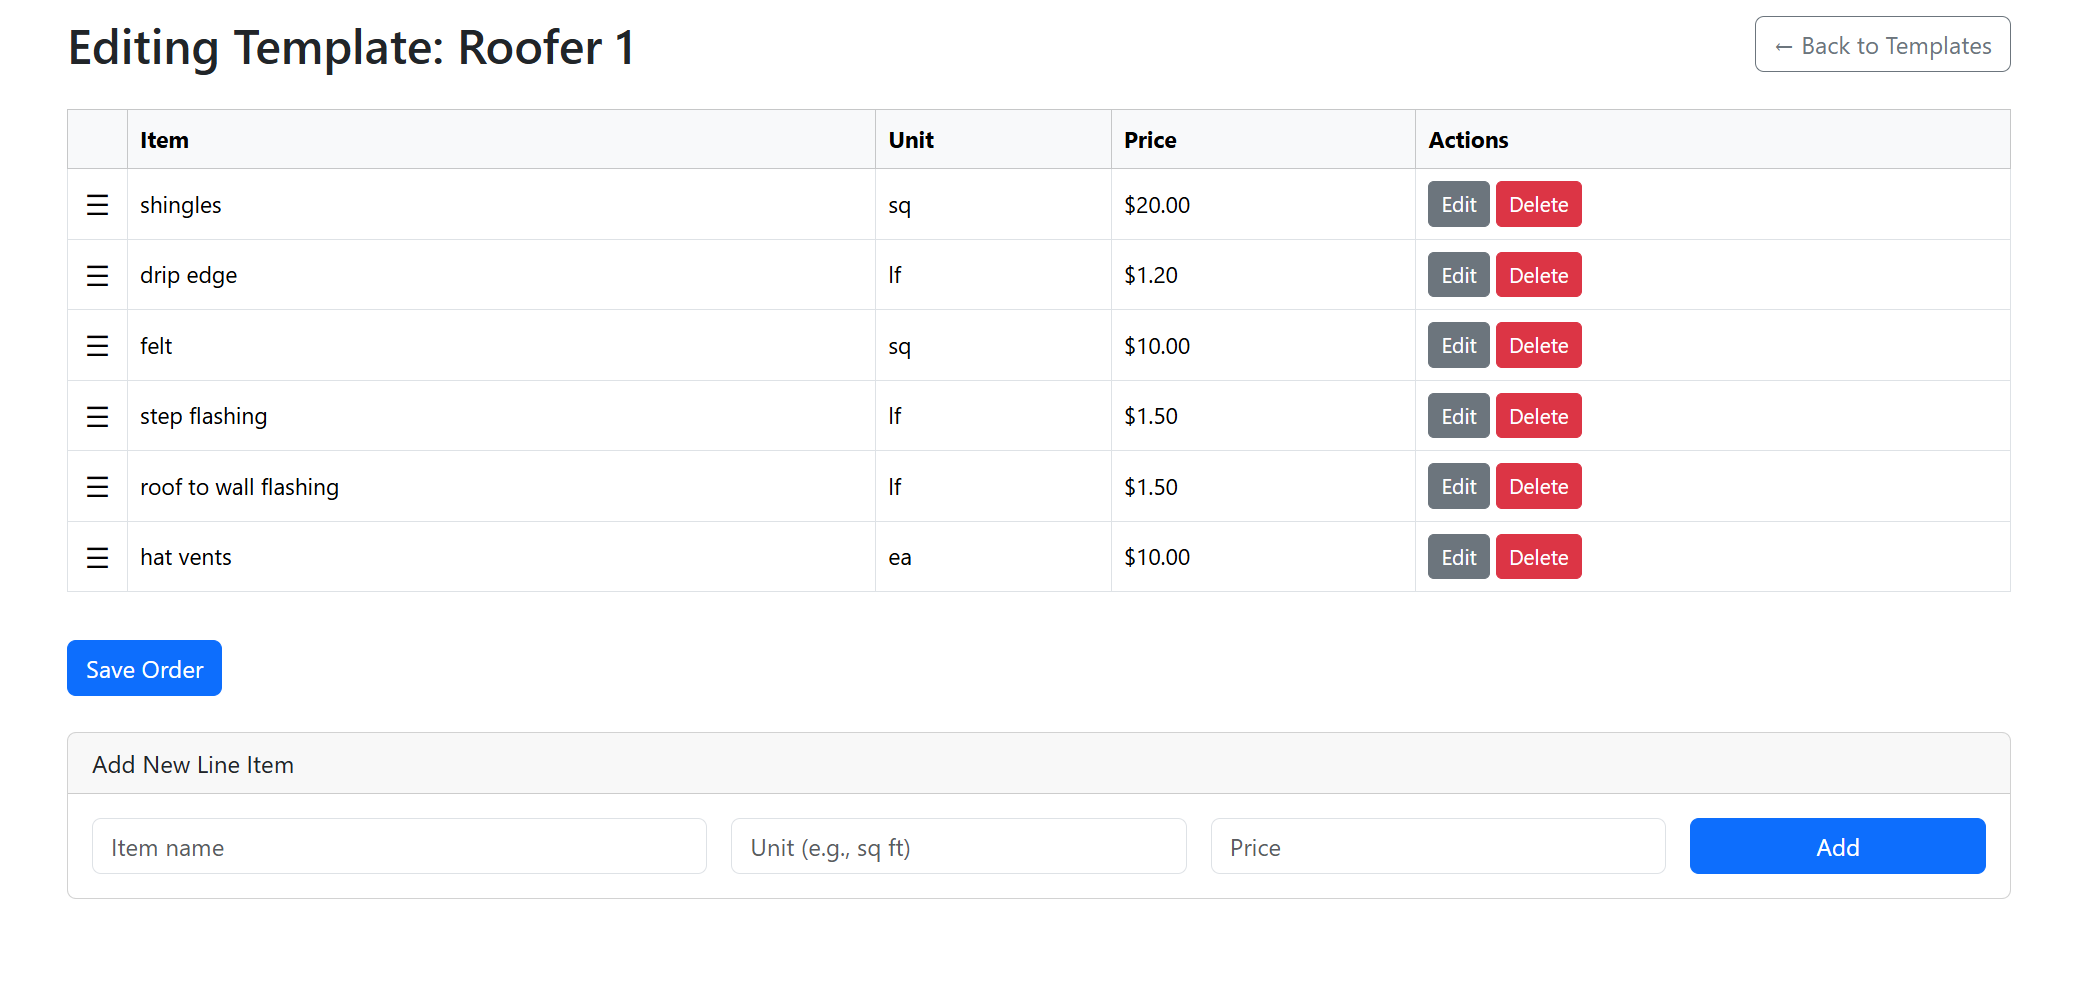This screenshot has width=2086, height=984.
Task: Edit the hat vents line item
Action: [1458, 558]
